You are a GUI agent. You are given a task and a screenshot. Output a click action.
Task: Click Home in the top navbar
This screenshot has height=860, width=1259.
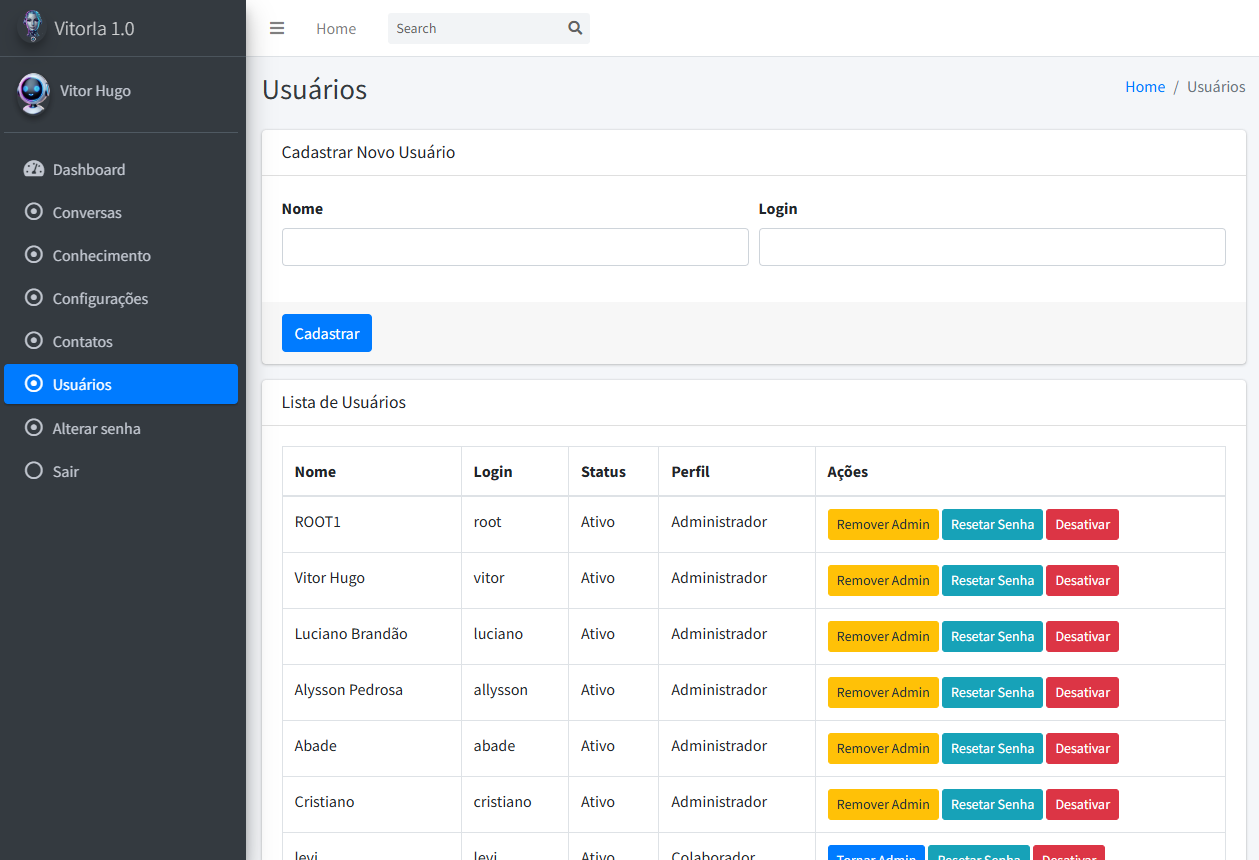click(336, 29)
